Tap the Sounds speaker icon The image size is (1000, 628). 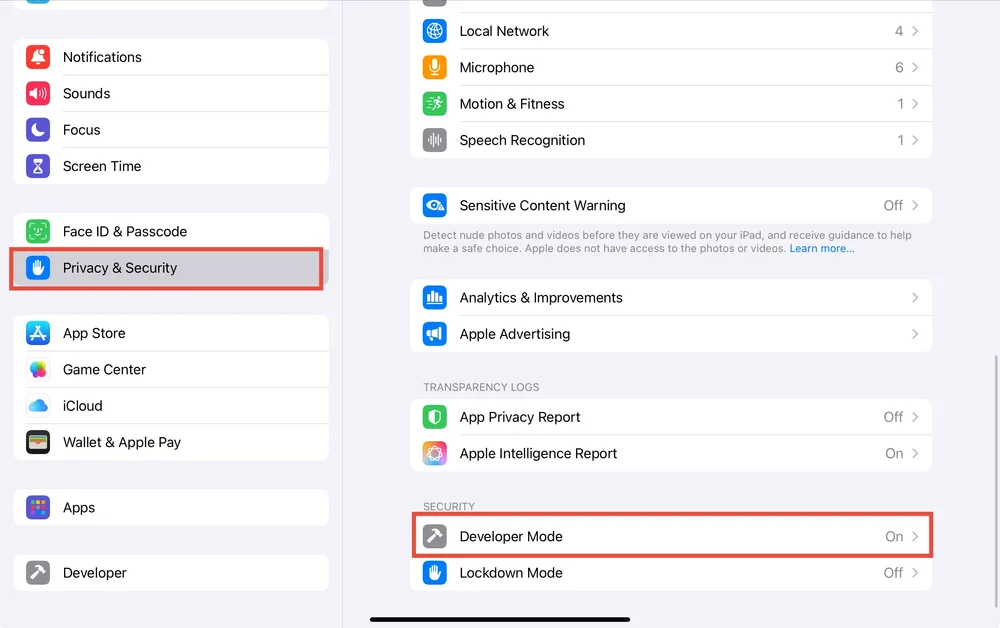38,94
